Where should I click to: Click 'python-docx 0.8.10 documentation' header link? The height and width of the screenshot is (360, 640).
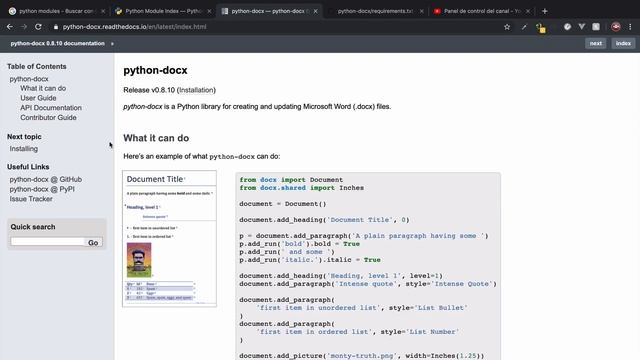pos(58,43)
